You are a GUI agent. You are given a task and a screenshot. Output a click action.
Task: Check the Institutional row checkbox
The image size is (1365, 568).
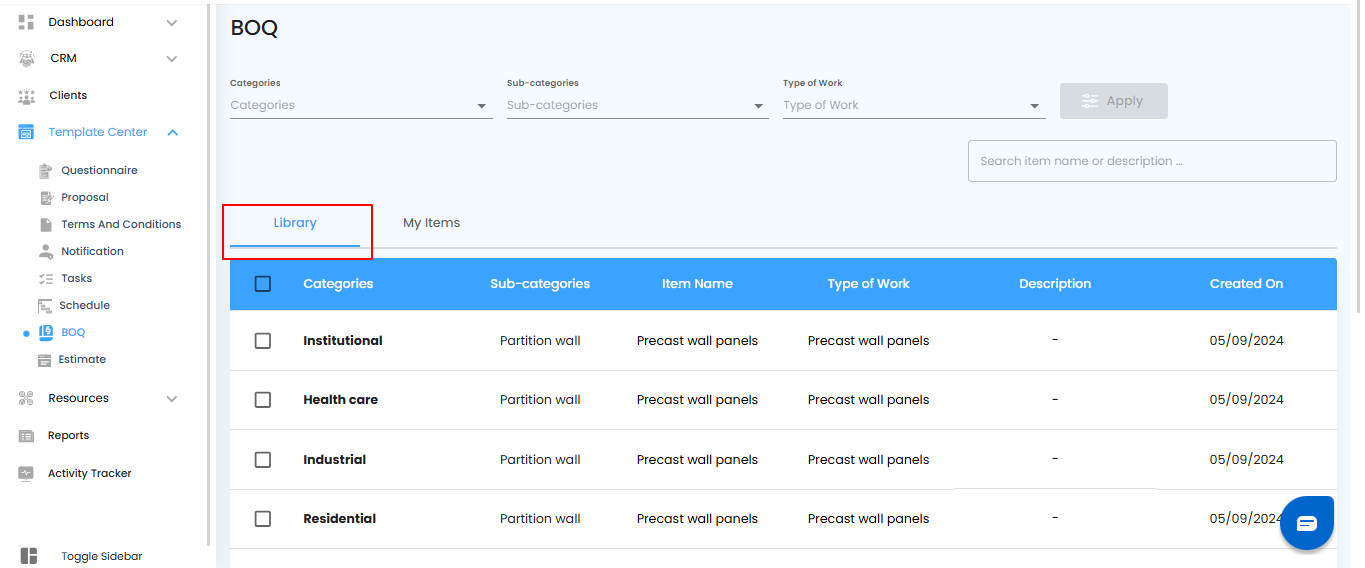point(263,341)
